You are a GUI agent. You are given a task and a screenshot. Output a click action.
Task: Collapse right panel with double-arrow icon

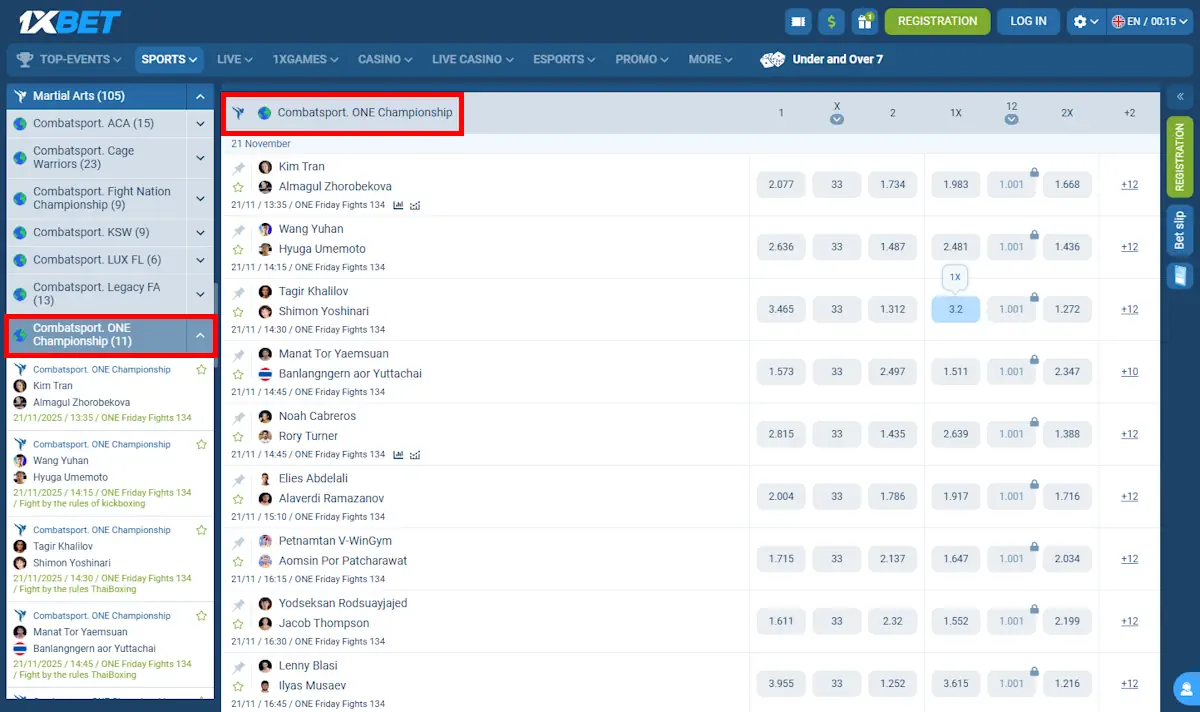1180,97
